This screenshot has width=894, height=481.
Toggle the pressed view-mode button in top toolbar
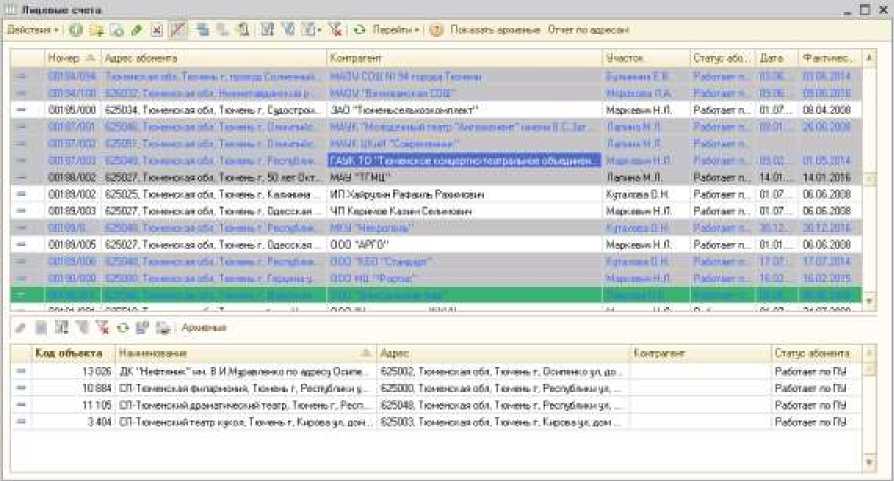(176, 30)
